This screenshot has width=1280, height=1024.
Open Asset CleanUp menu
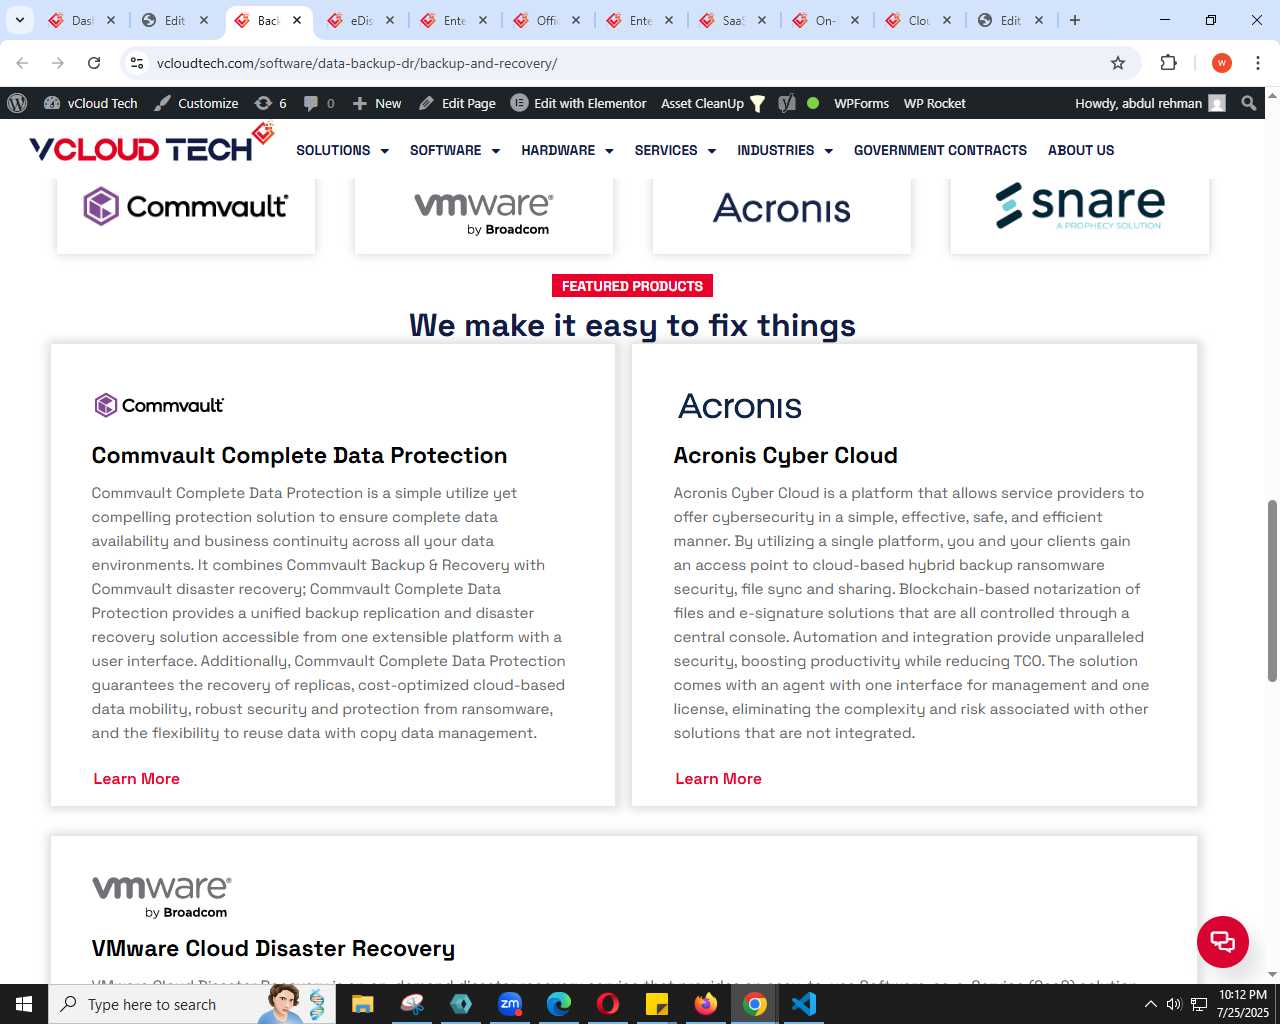(713, 103)
